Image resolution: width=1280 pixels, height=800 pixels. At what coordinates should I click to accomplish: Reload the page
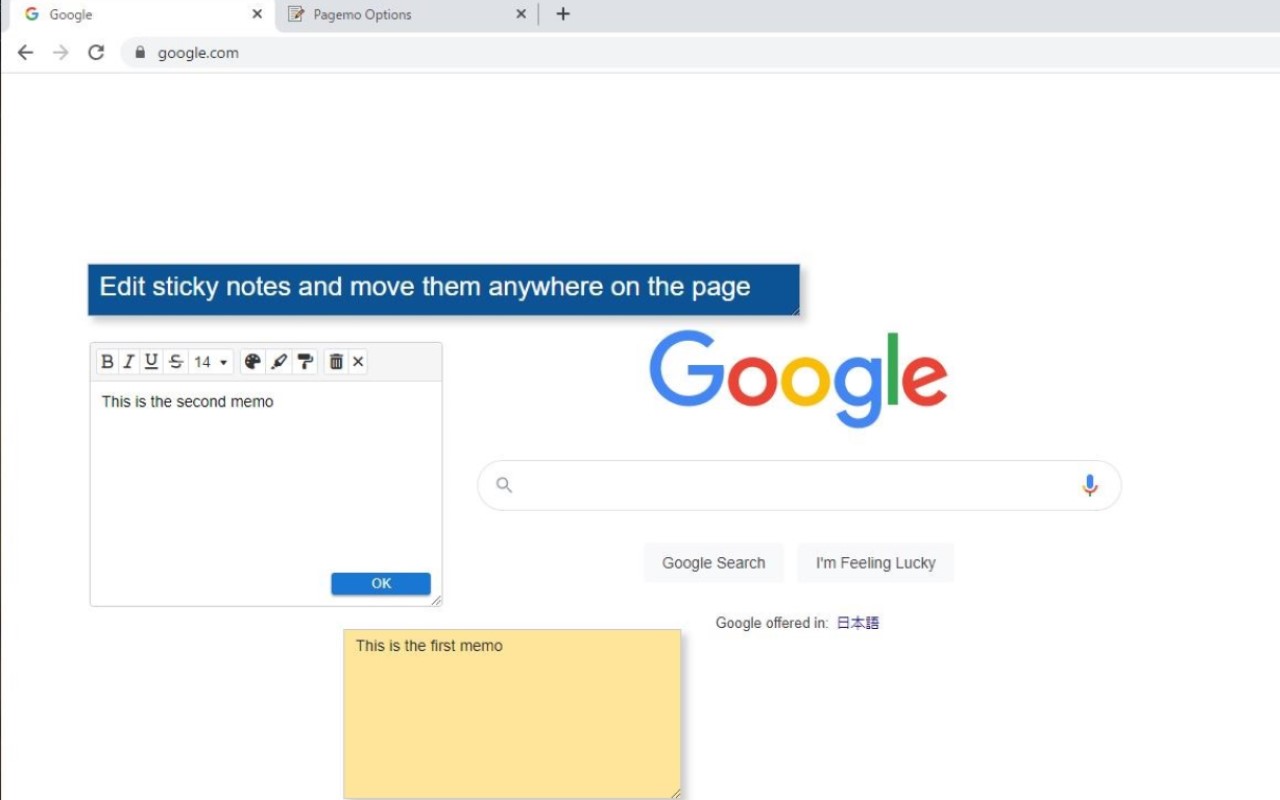click(96, 53)
